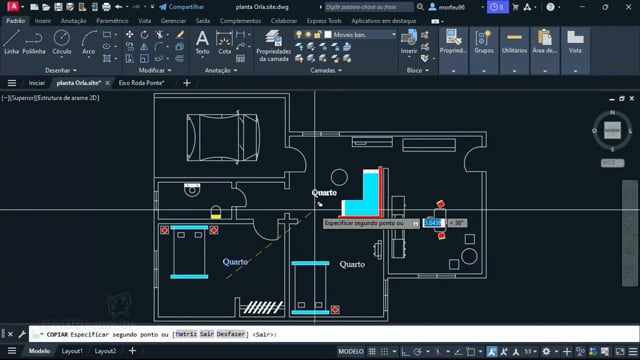640x360 pixels.
Task: Click the Erase tool icon
Action: [180, 35]
